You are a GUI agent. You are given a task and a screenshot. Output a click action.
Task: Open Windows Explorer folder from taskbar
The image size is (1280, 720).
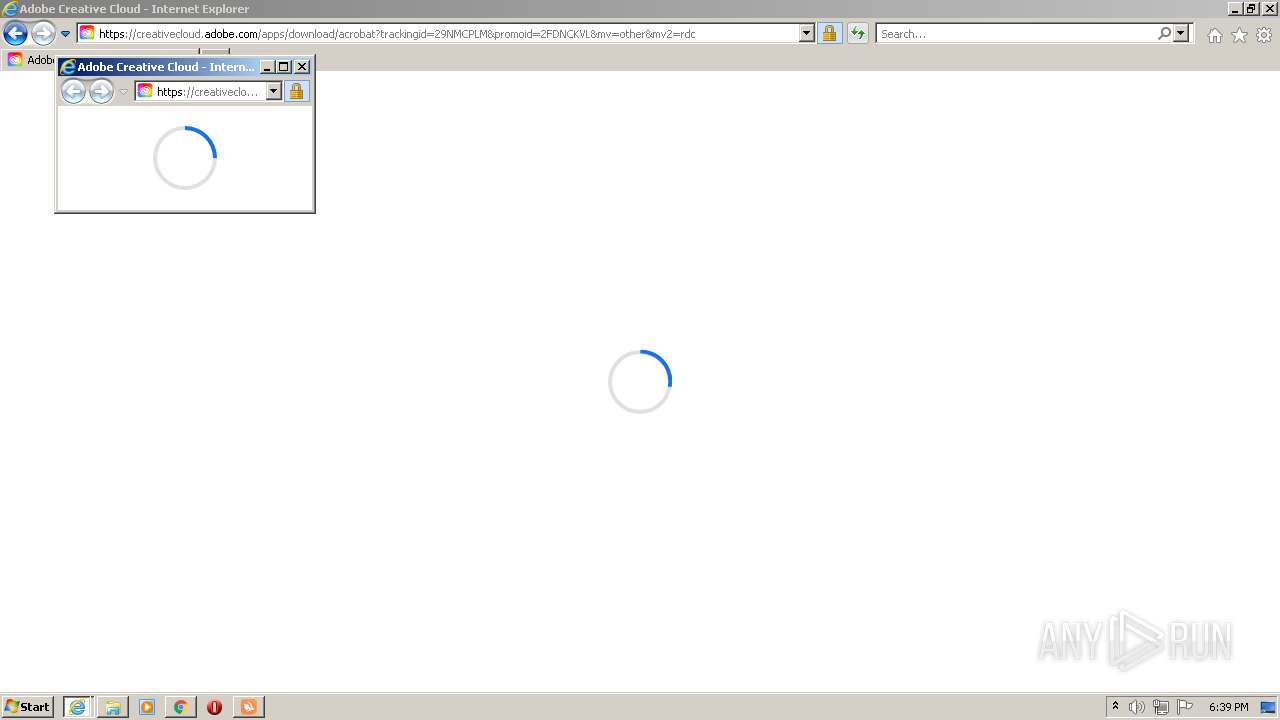click(113, 707)
